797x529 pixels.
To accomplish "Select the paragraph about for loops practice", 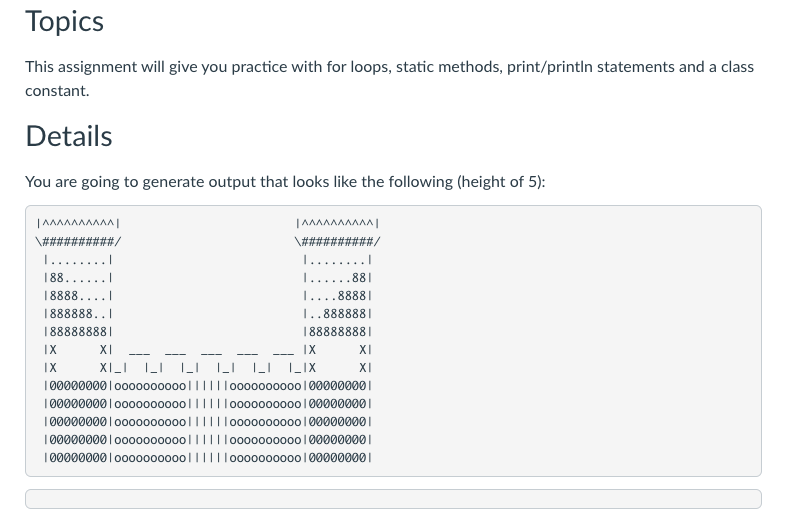I will coord(389,78).
